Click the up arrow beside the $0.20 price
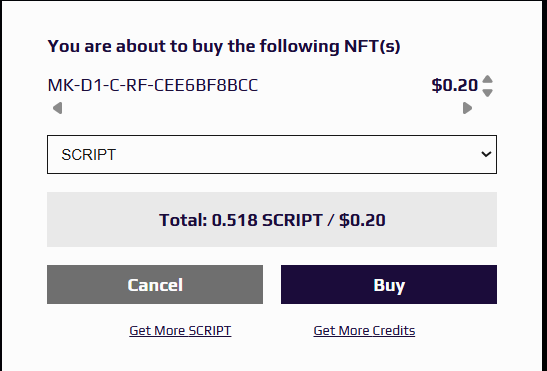547x371 pixels. tap(487, 79)
